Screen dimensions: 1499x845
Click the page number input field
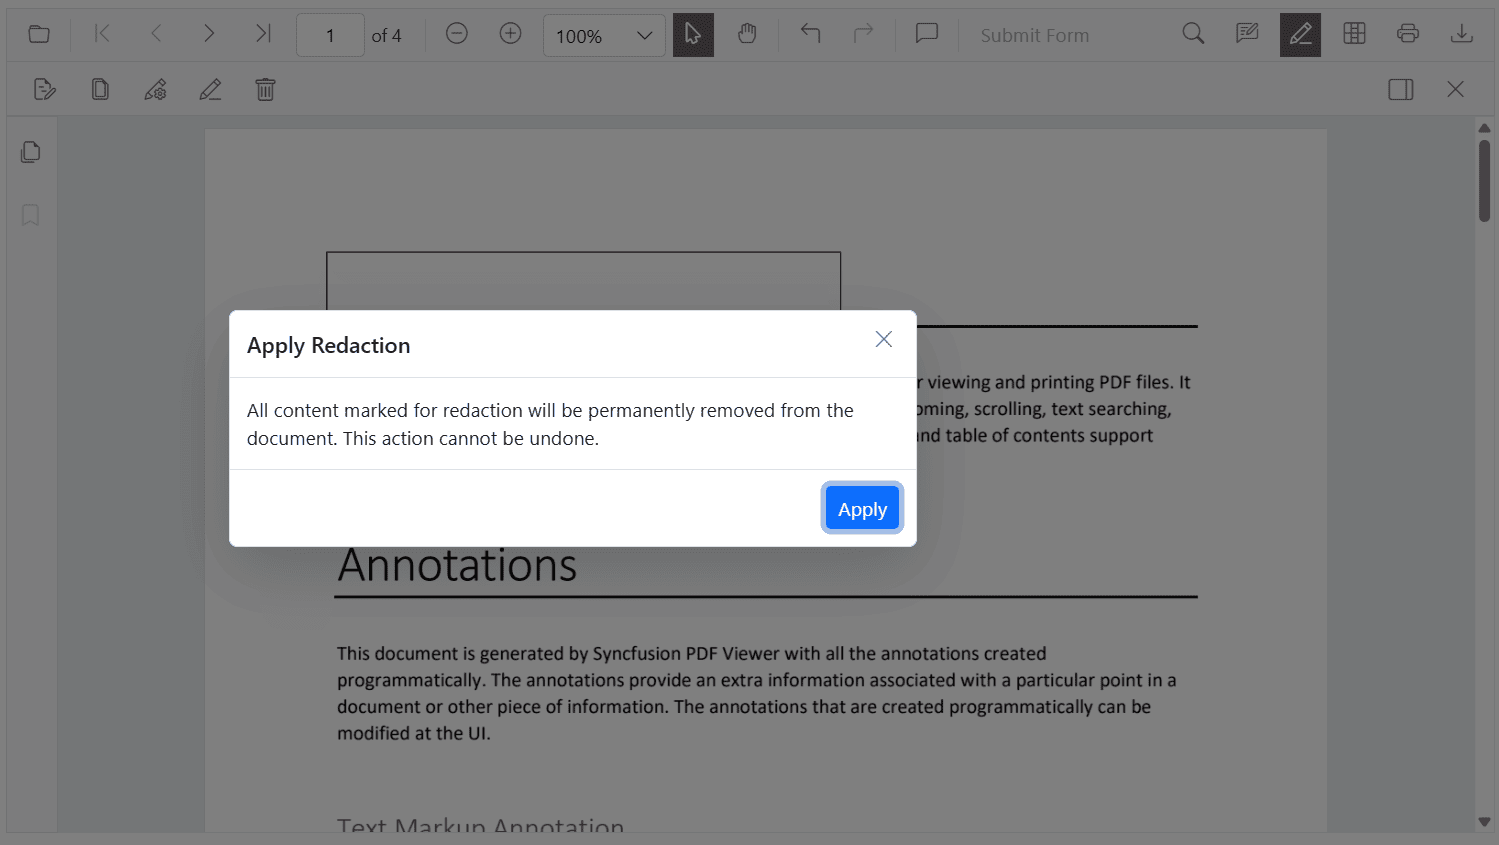click(330, 34)
